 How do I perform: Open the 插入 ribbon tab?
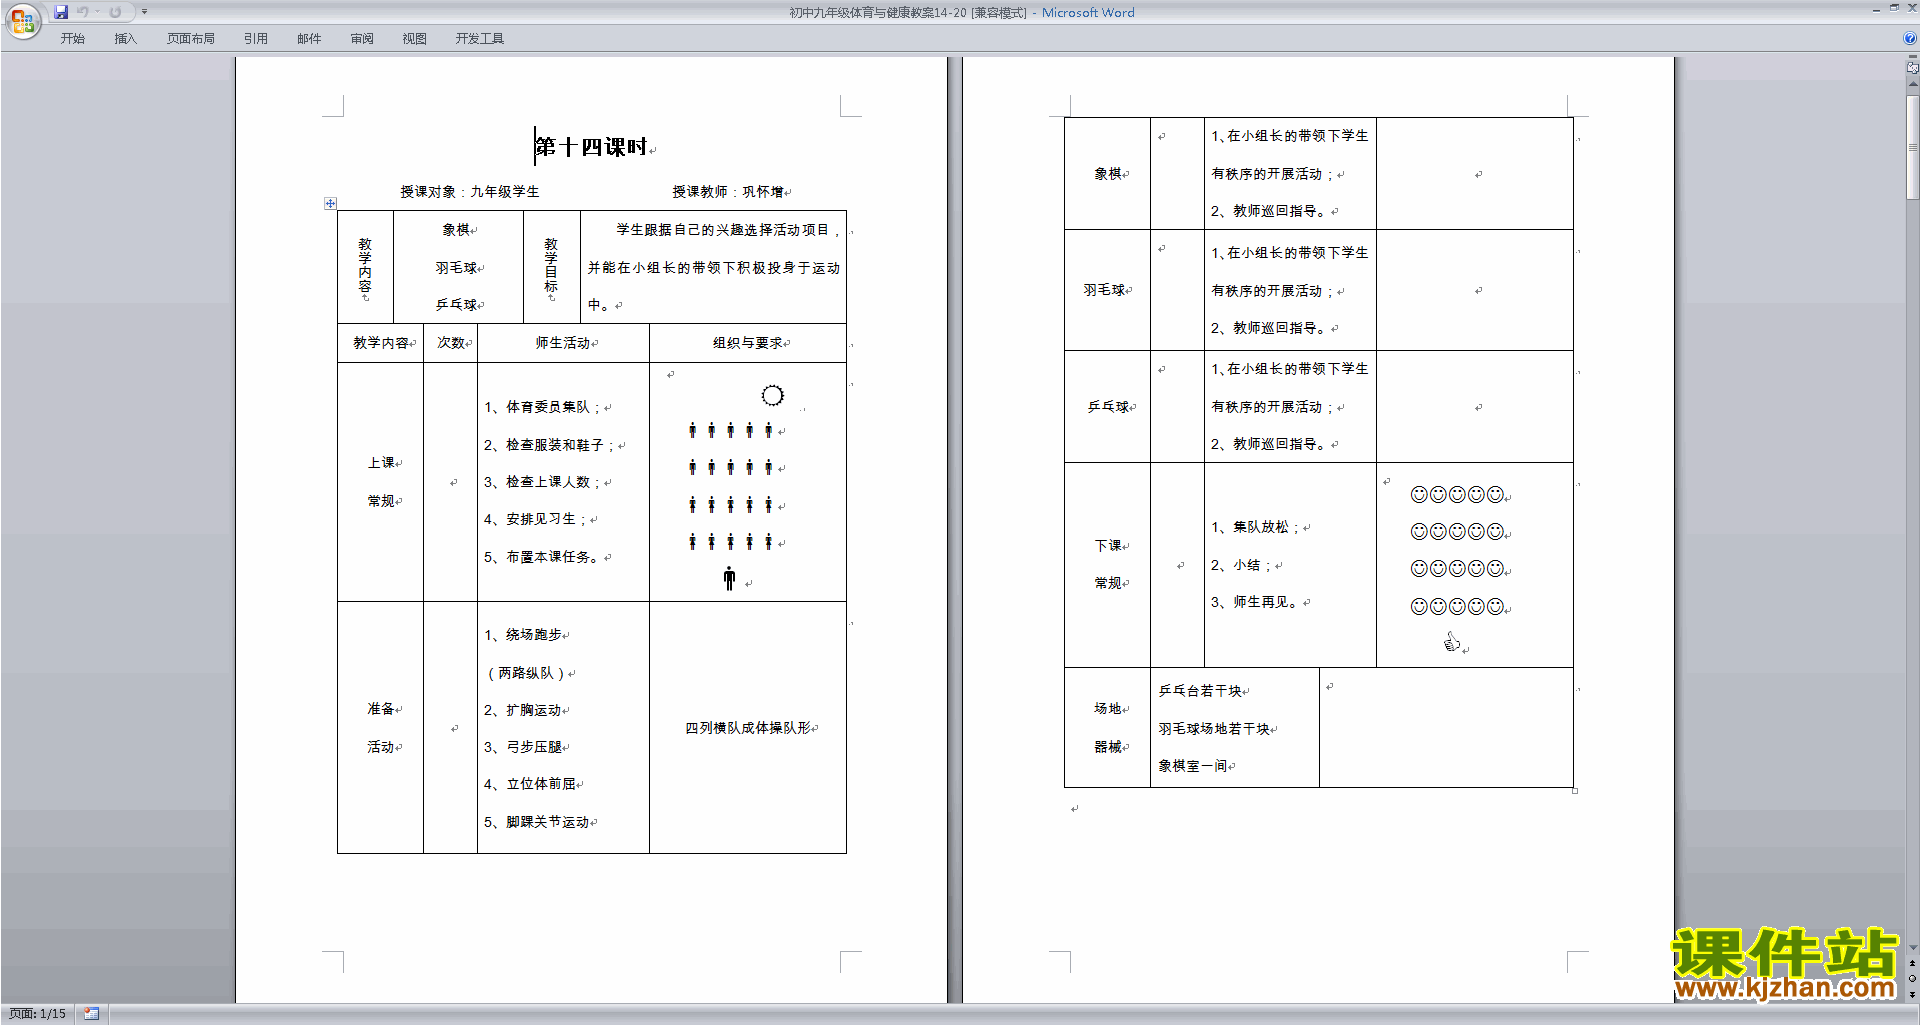(125, 39)
